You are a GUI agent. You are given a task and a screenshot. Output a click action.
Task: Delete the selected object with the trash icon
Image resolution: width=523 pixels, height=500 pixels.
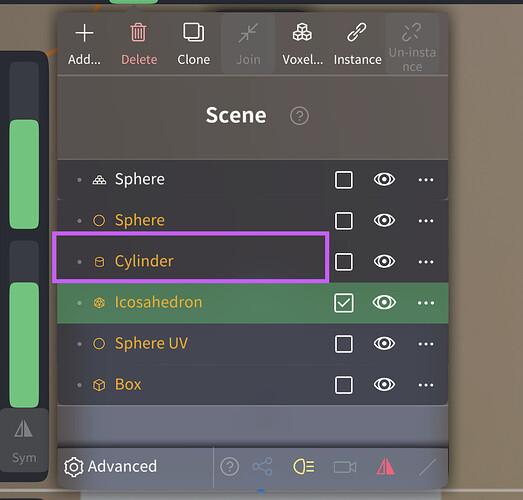(x=139, y=44)
